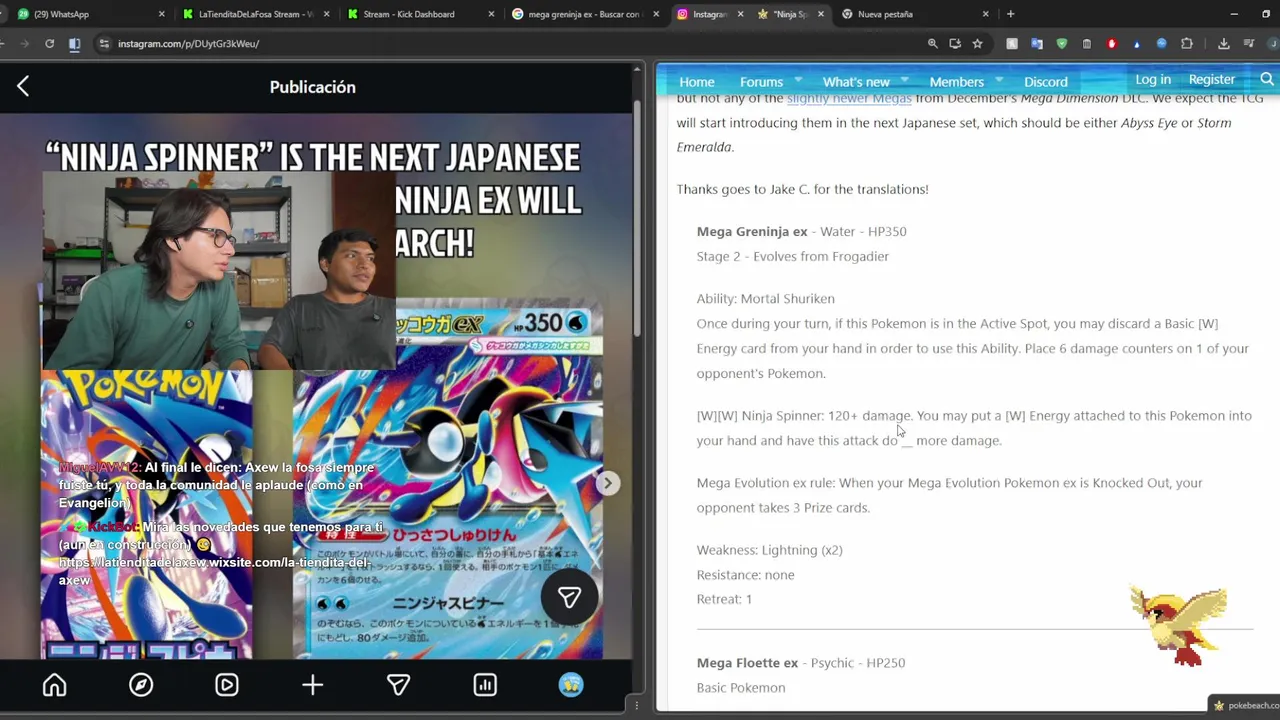Click the Register link
Viewport: 1280px width, 720px height.
1212,79
